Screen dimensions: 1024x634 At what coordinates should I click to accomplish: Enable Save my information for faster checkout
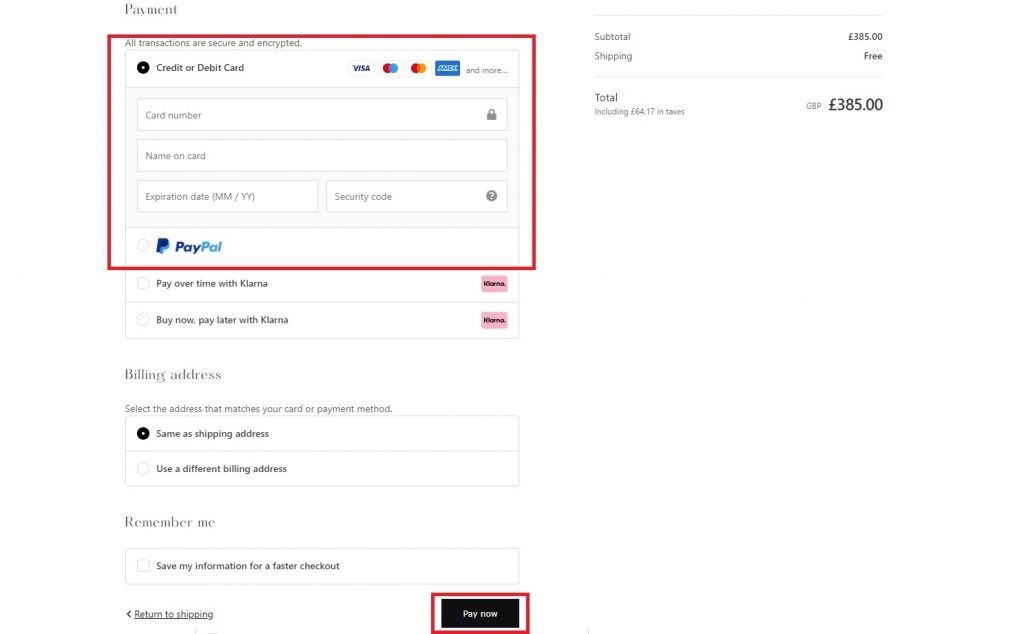(x=143, y=566)
